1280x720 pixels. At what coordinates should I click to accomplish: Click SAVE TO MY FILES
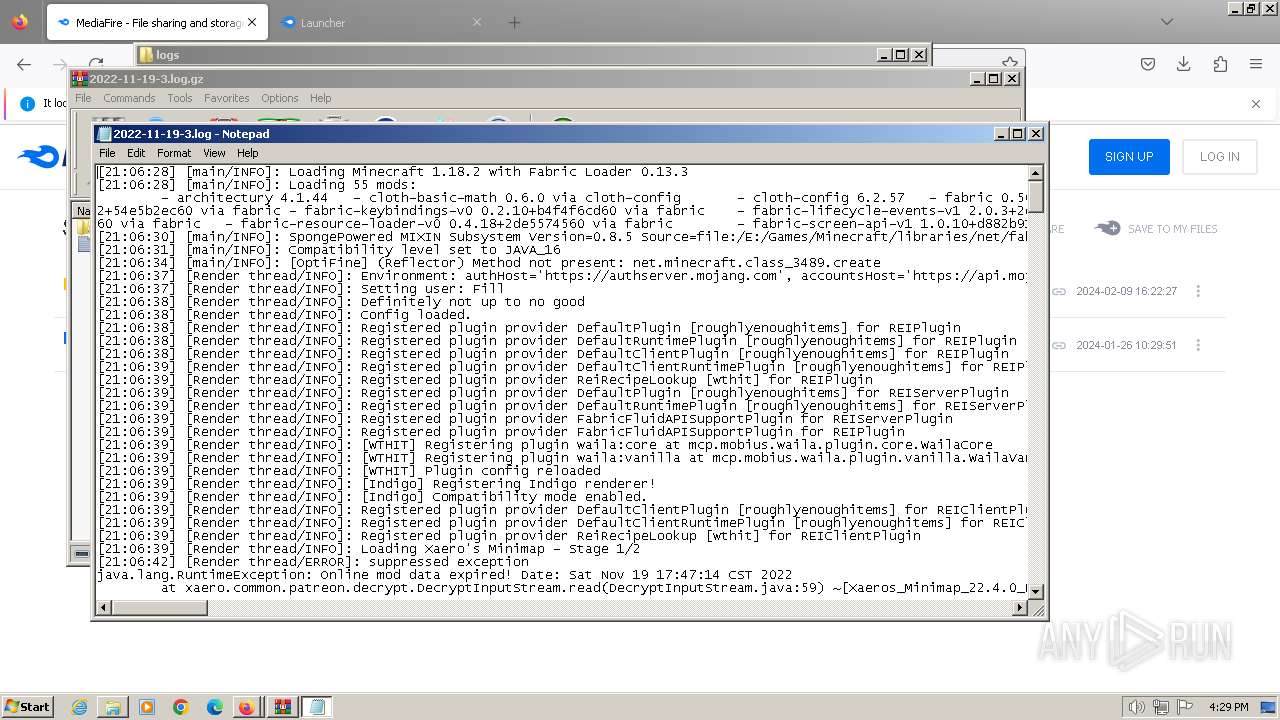1156,229
